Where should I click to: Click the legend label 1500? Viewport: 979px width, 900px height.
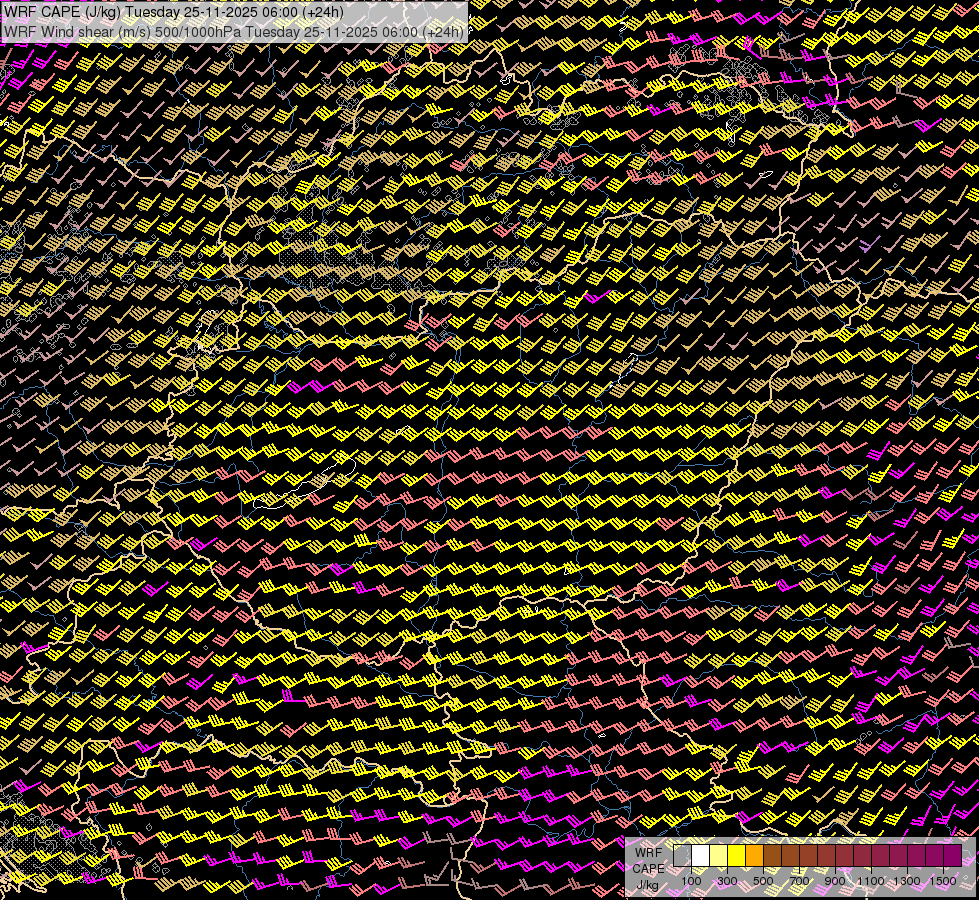943,881
